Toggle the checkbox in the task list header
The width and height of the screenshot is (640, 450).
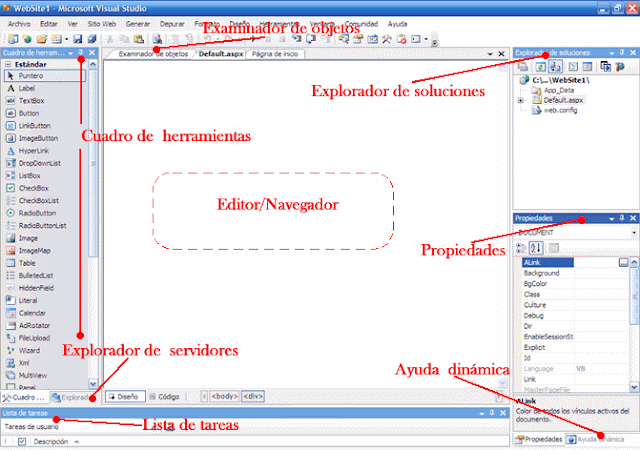tap(22, 441)
